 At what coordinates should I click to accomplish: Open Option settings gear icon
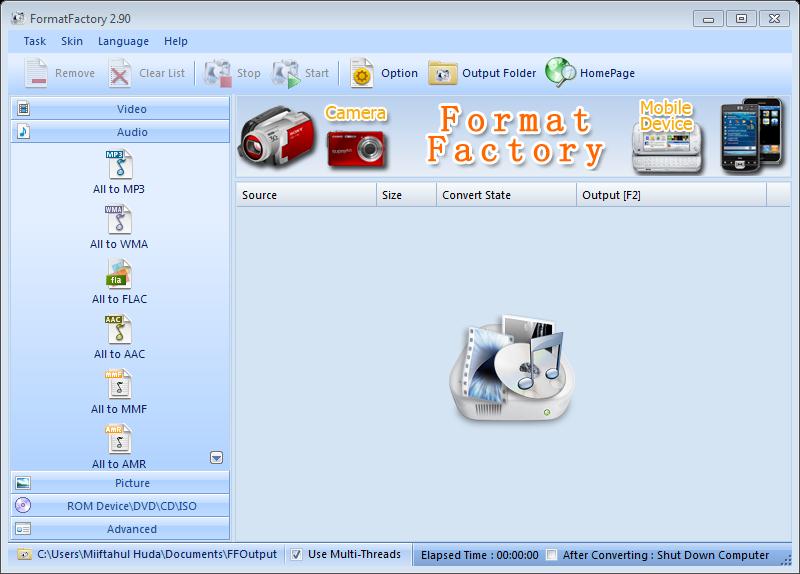click(x=362, y=73)
